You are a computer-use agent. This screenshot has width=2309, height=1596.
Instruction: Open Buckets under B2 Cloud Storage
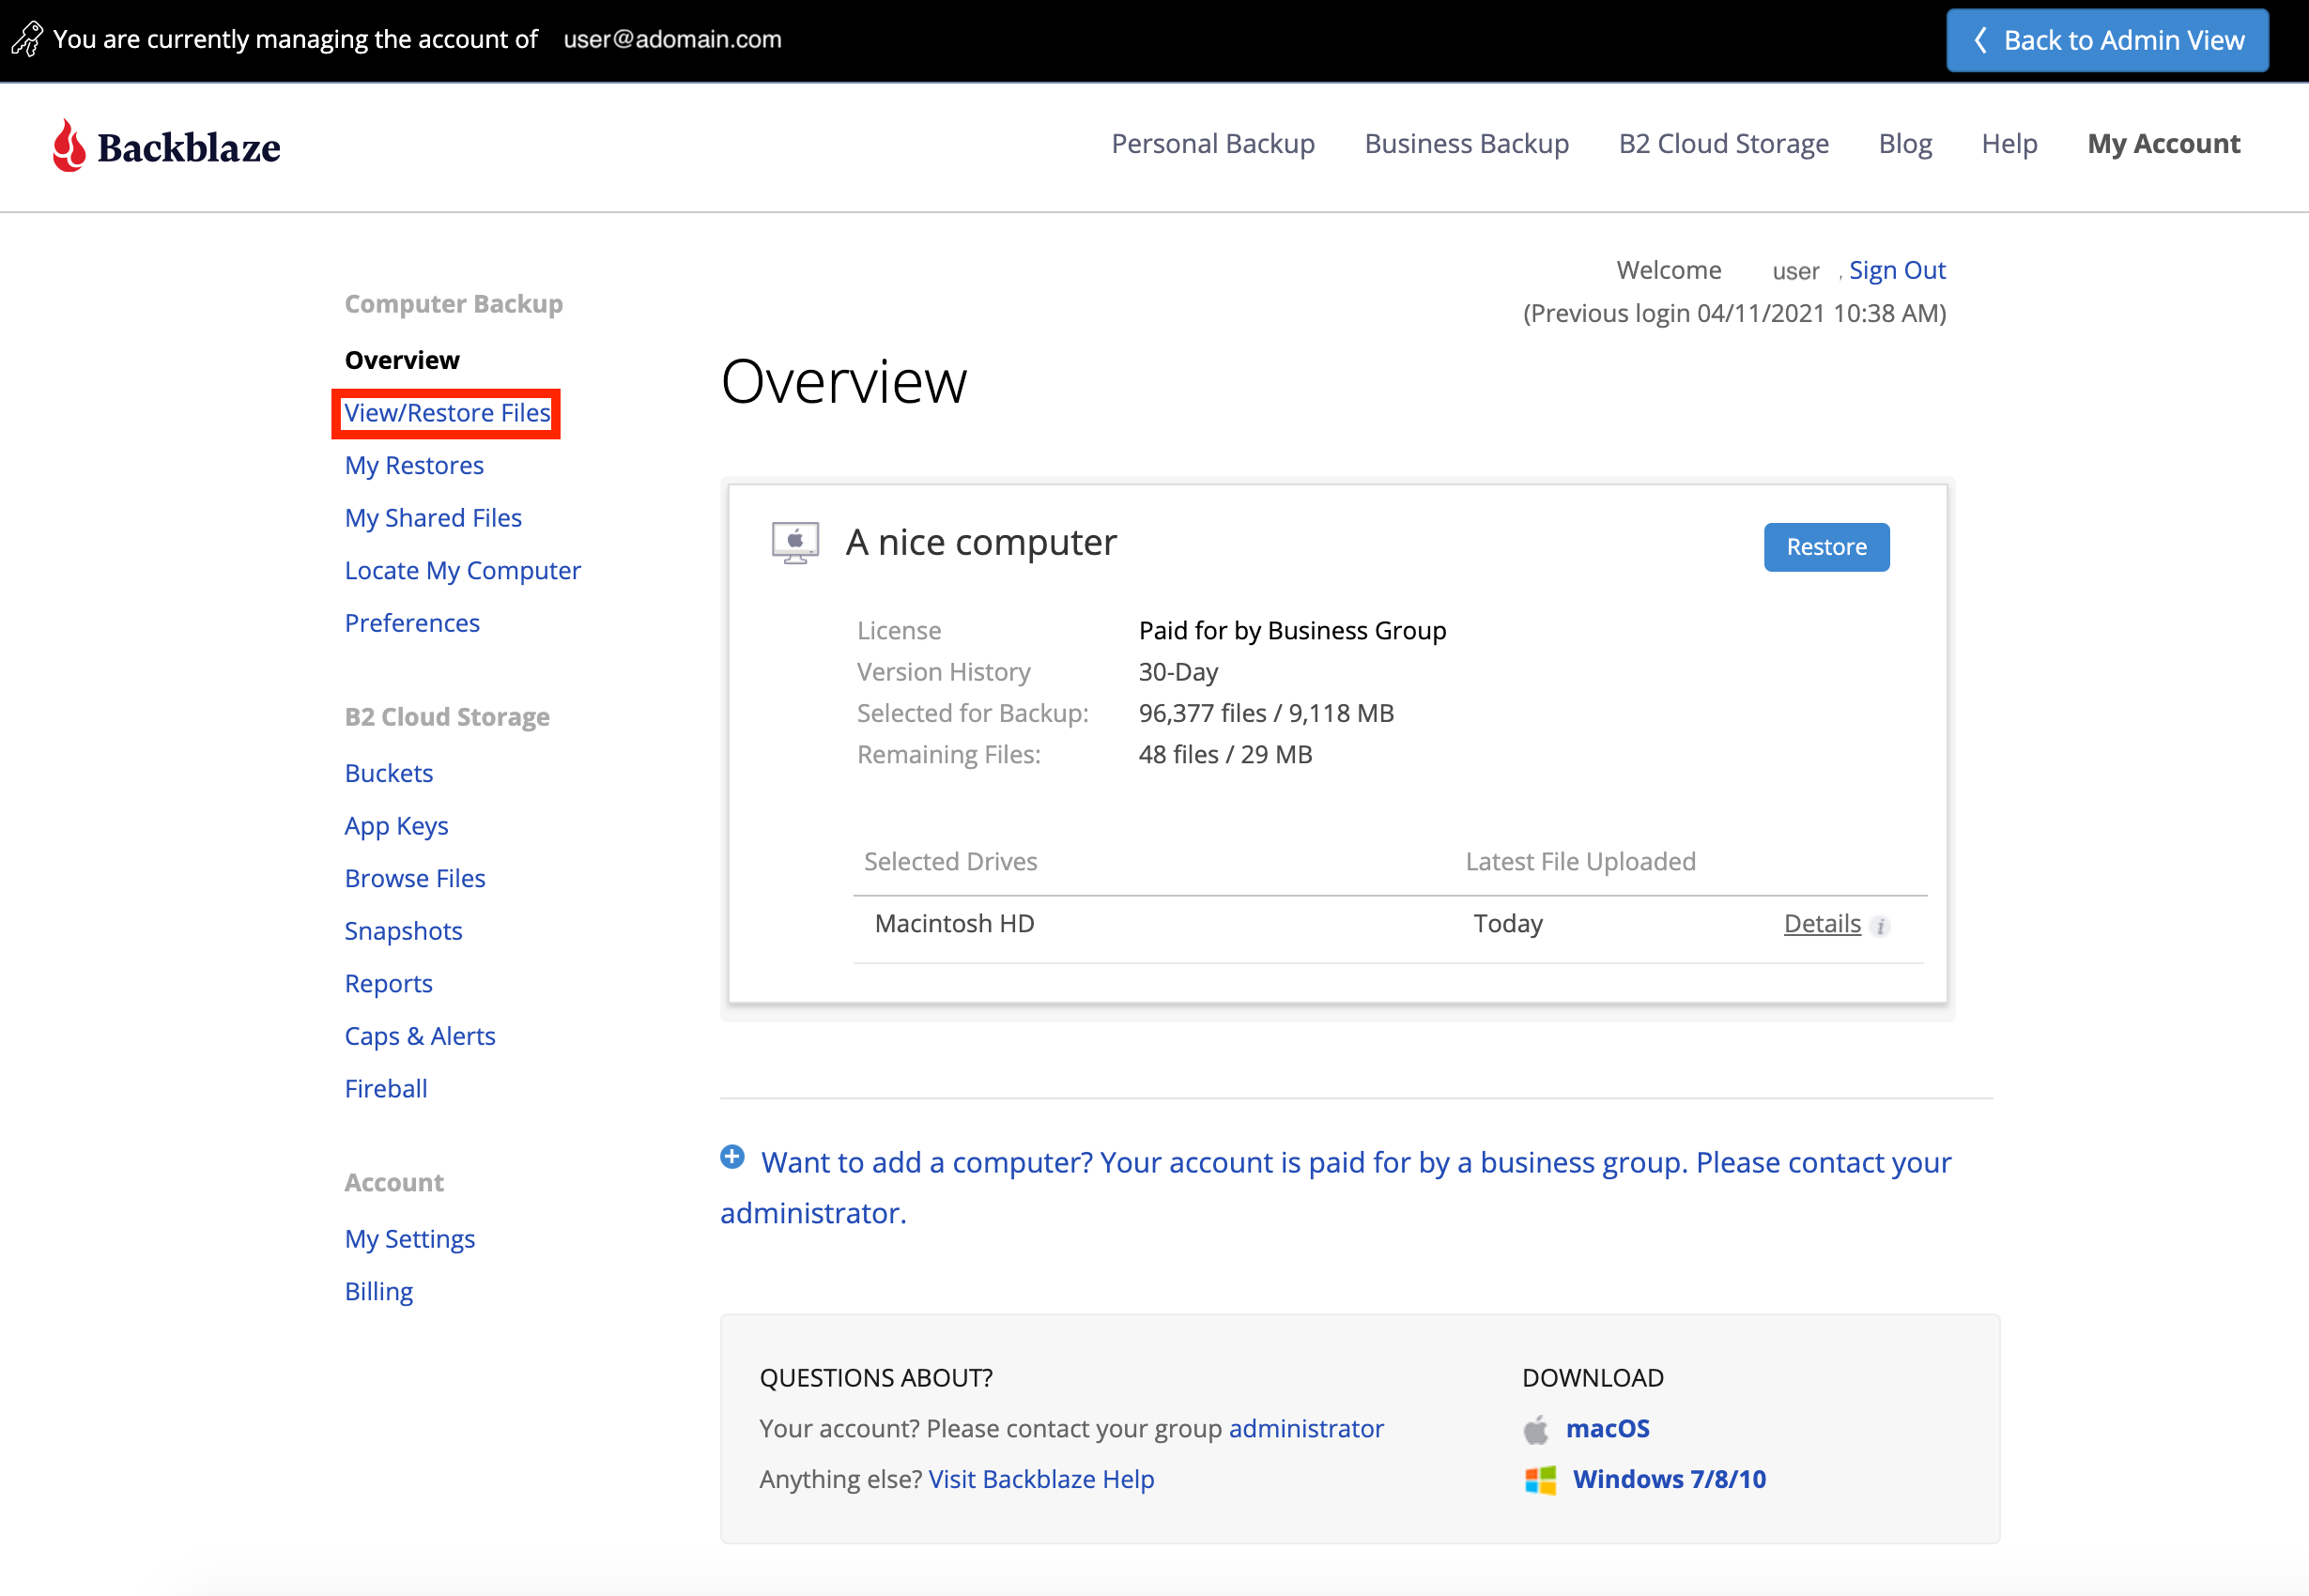coord(389,773)
